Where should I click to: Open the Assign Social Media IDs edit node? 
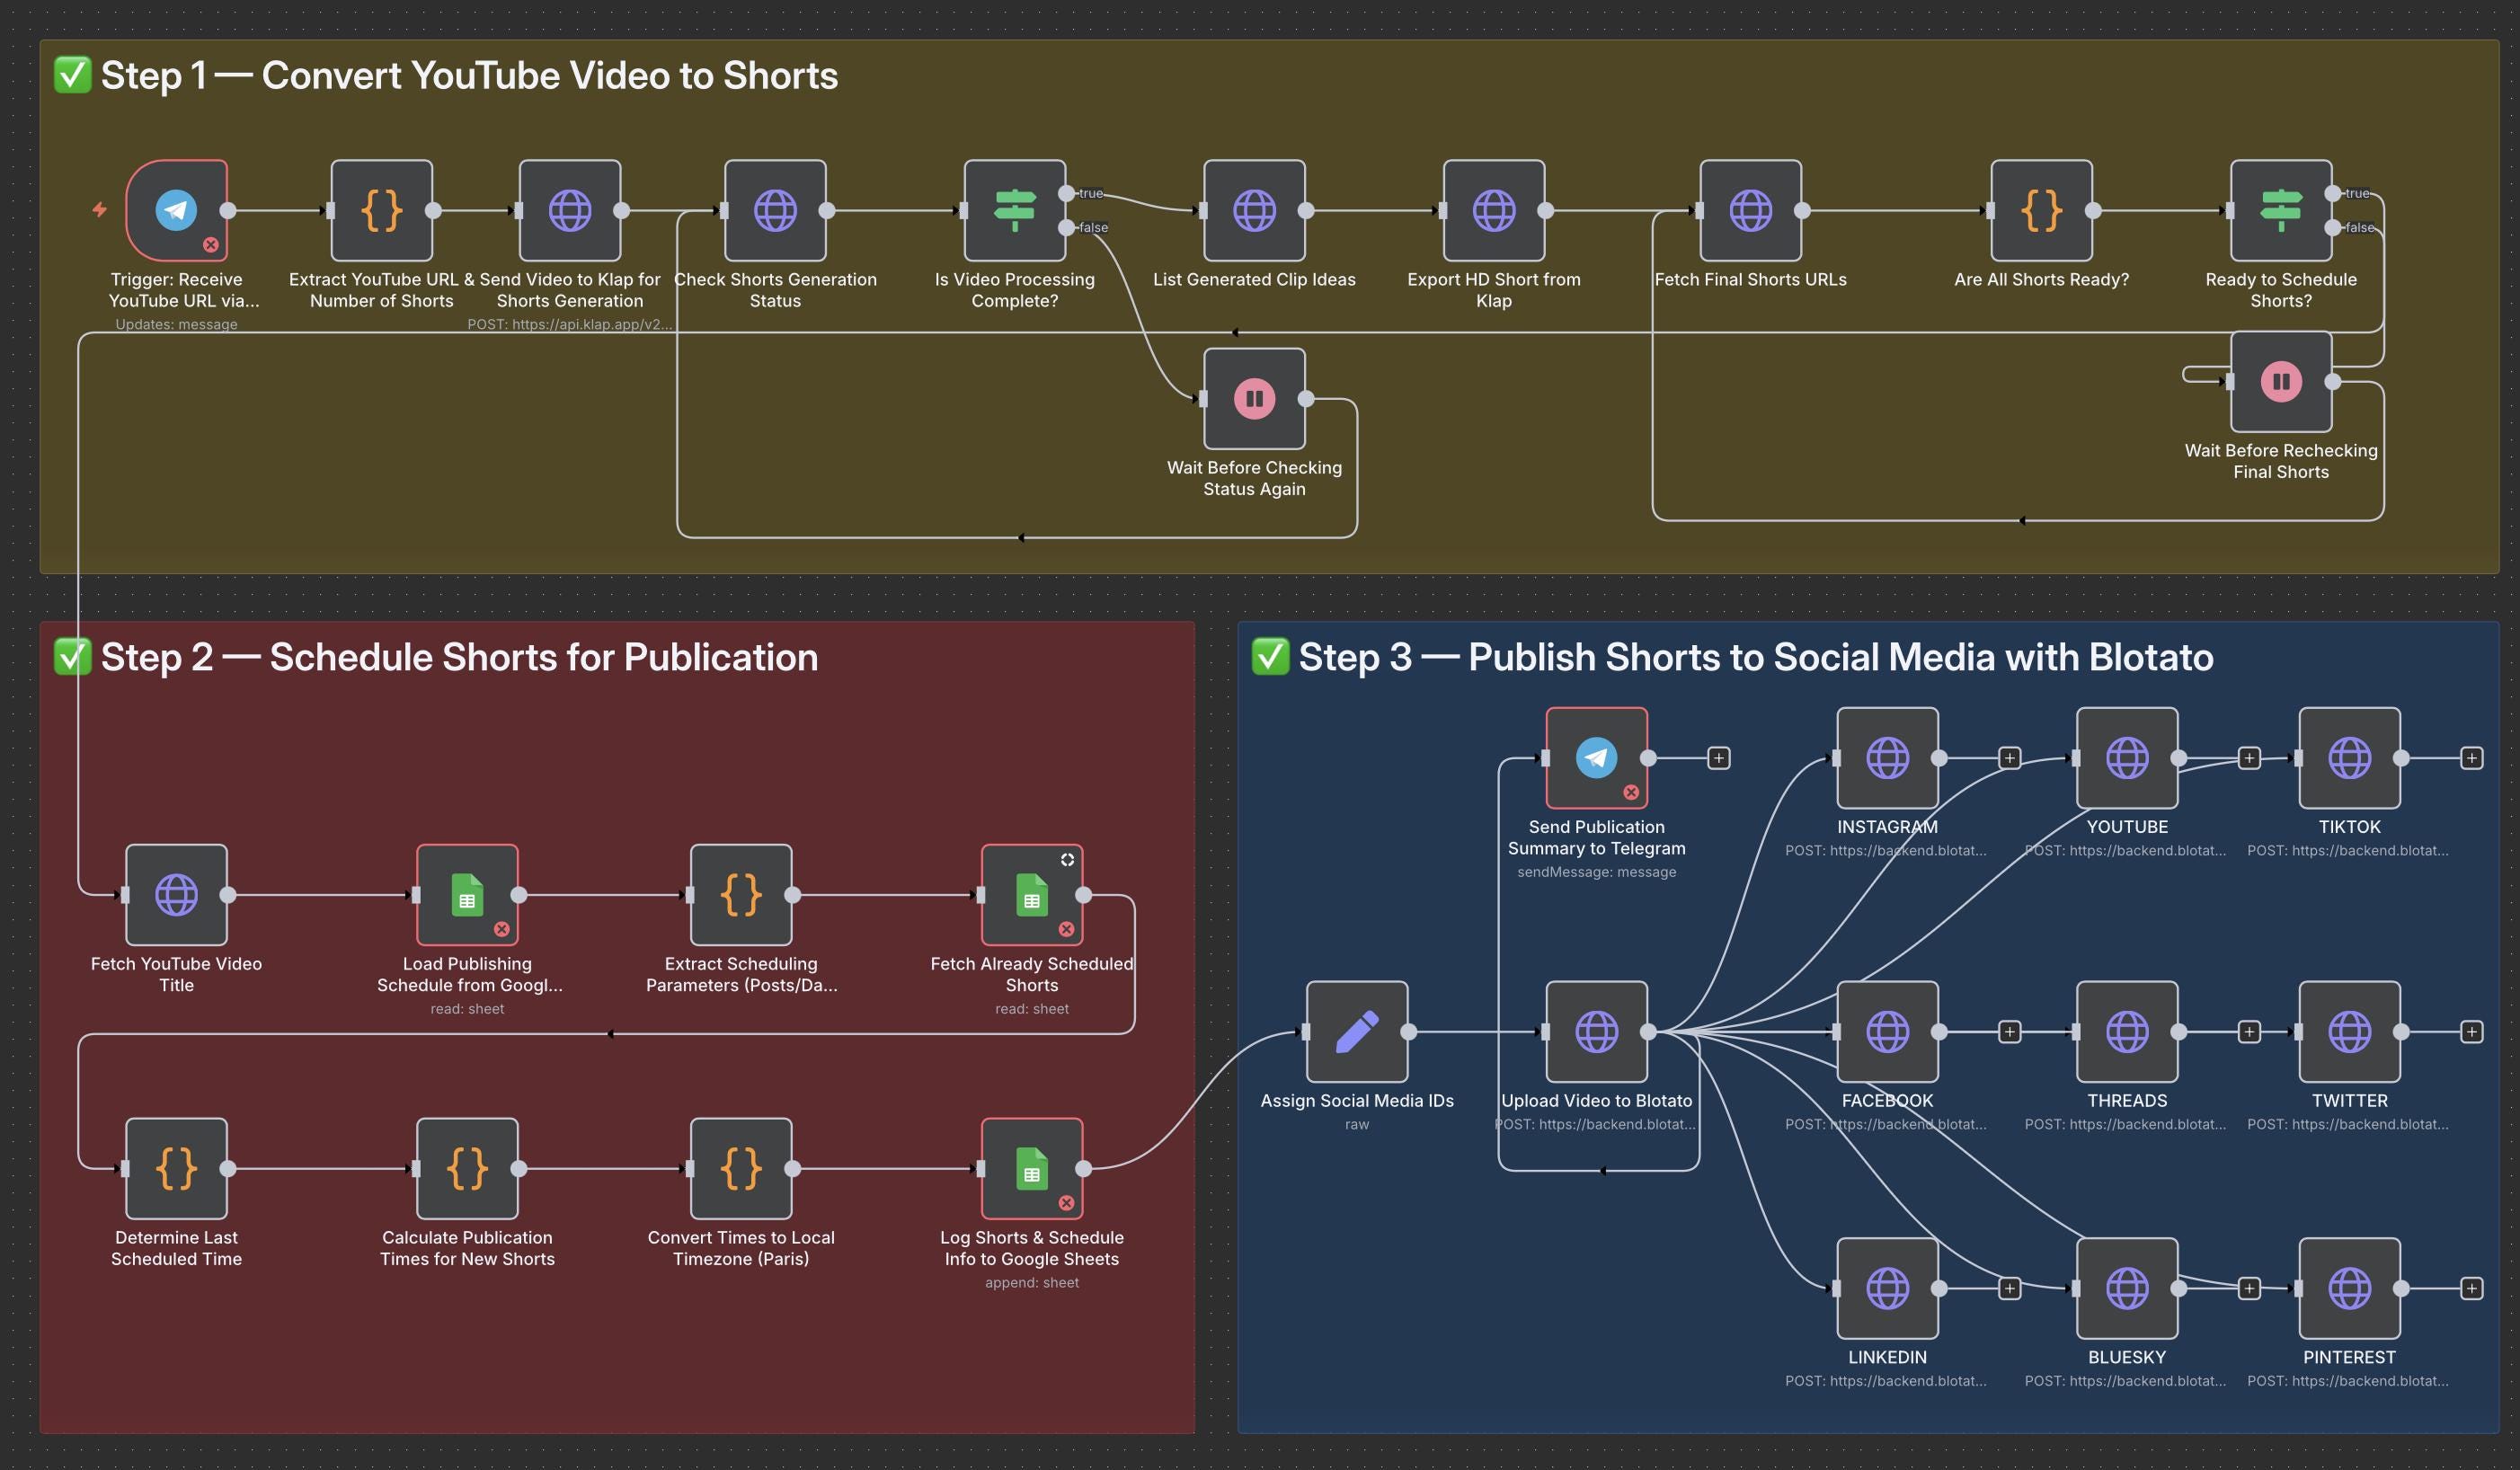tap(1357, 1031)
